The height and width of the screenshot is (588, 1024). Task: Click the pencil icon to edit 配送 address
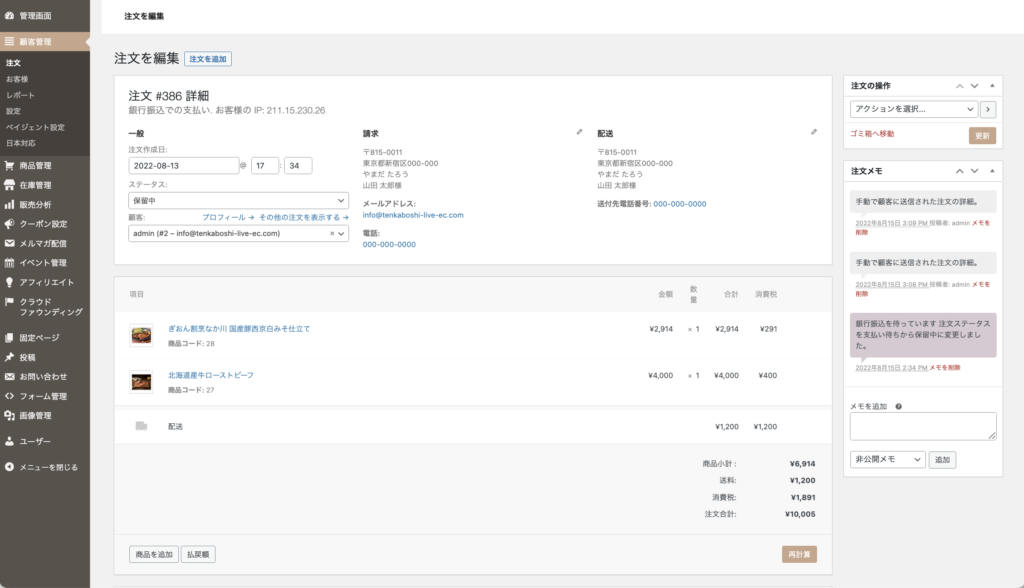coord(814,132)
